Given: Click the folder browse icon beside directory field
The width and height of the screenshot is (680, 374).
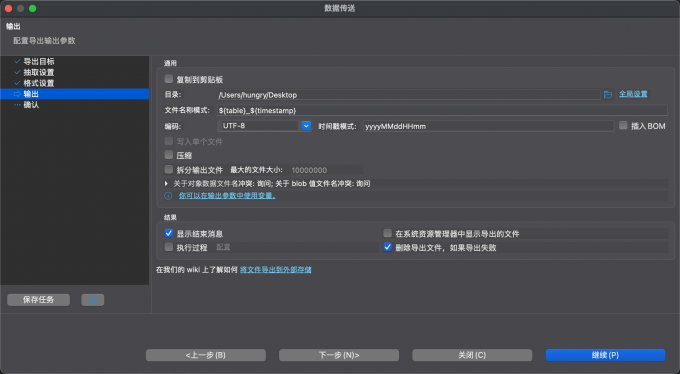Looking at the screenshot, I should click(608, 94).
